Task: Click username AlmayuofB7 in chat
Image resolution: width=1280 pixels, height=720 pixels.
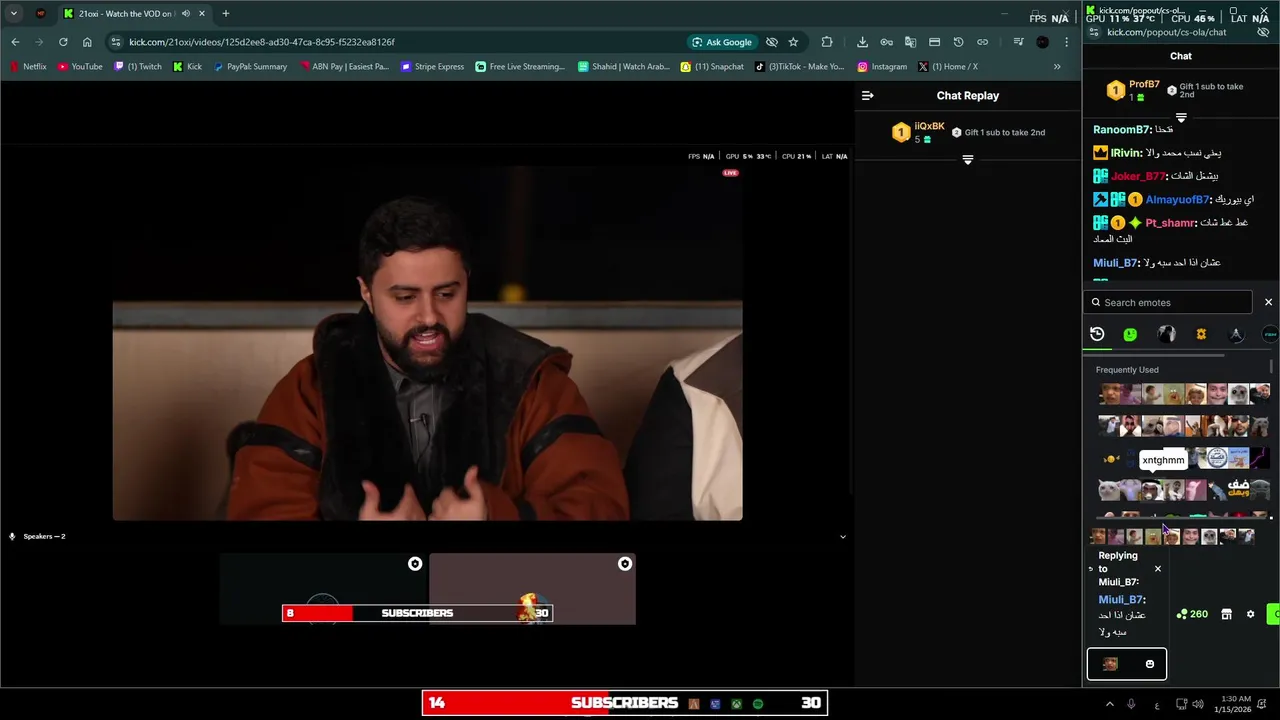Action: click(x=1177, y=200)
